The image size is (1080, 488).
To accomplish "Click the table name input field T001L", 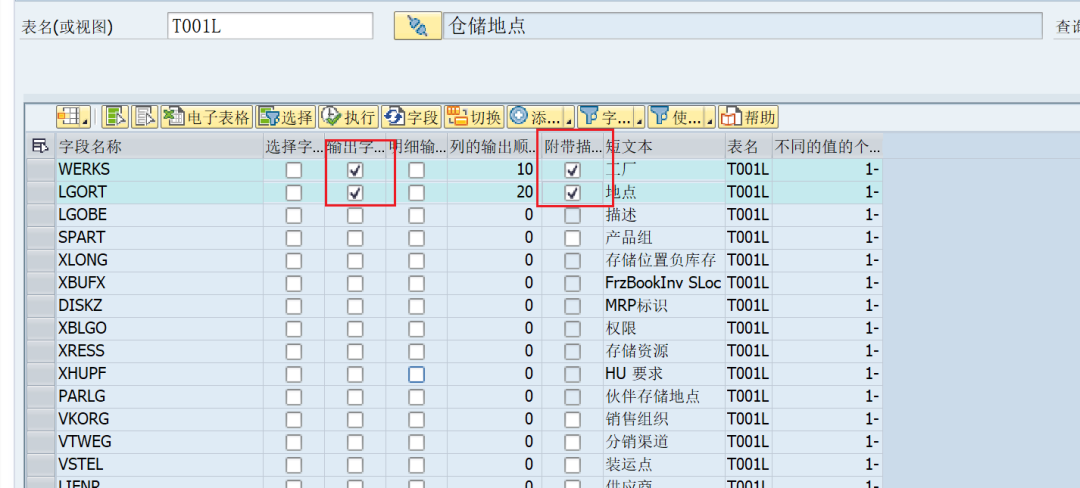I will [x=270, y=26].
